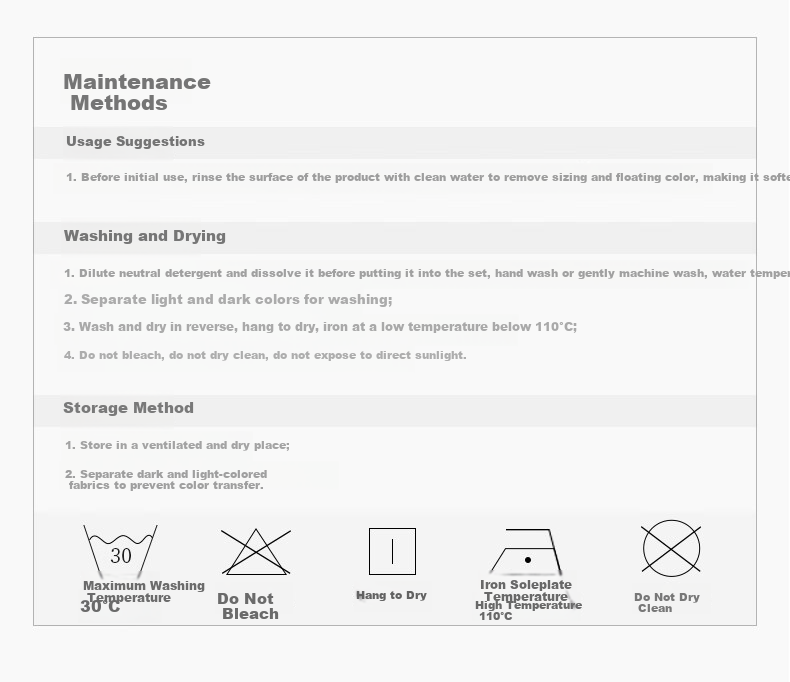This screenshot has height=682, width=790.
Task: Click the Do Not Dry Clean label
Action: tap(667, 602)
